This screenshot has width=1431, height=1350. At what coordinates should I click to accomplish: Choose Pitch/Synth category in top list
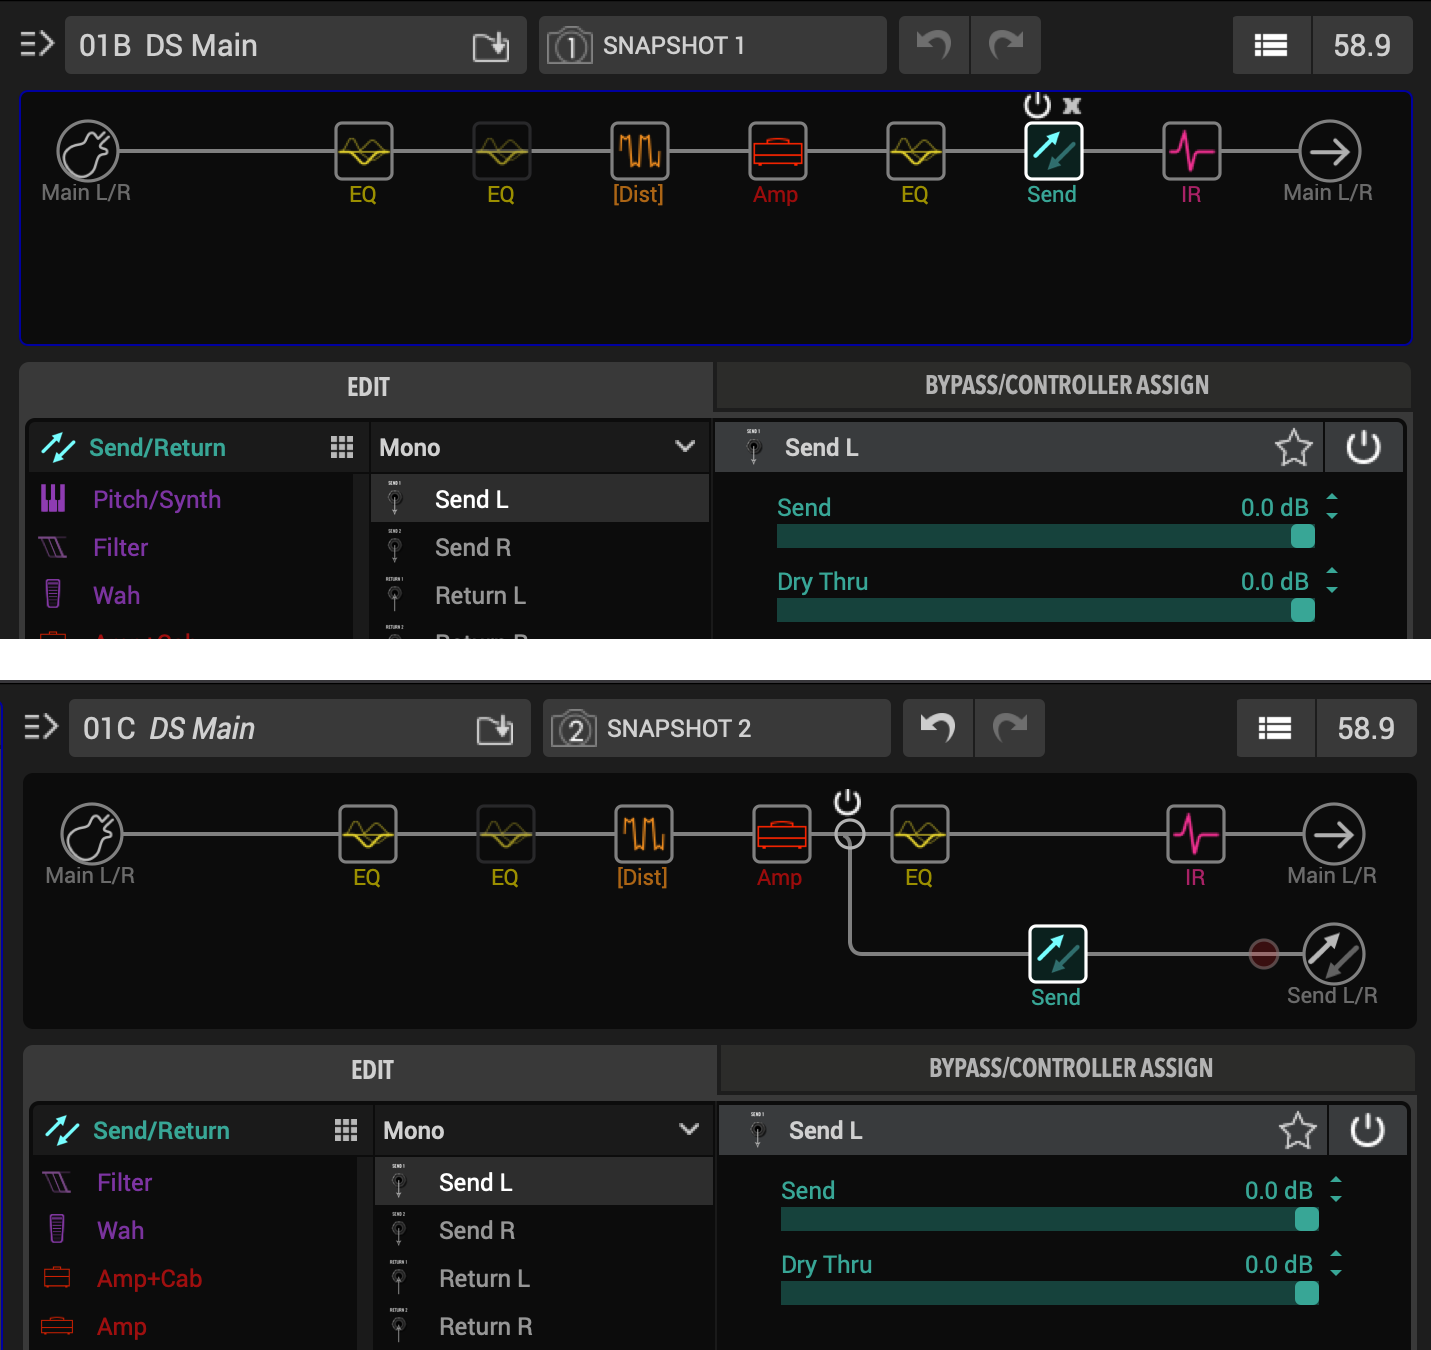[191, 499]
